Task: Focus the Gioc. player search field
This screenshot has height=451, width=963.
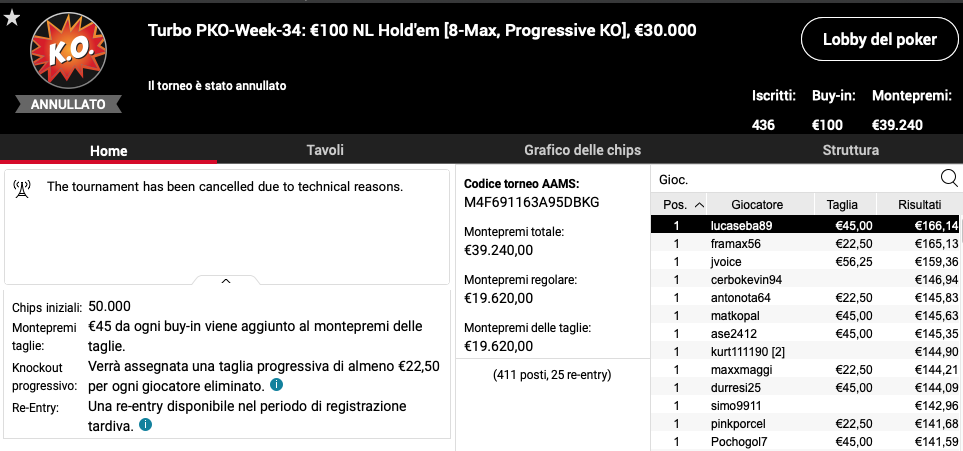Action: click(795, 180)
